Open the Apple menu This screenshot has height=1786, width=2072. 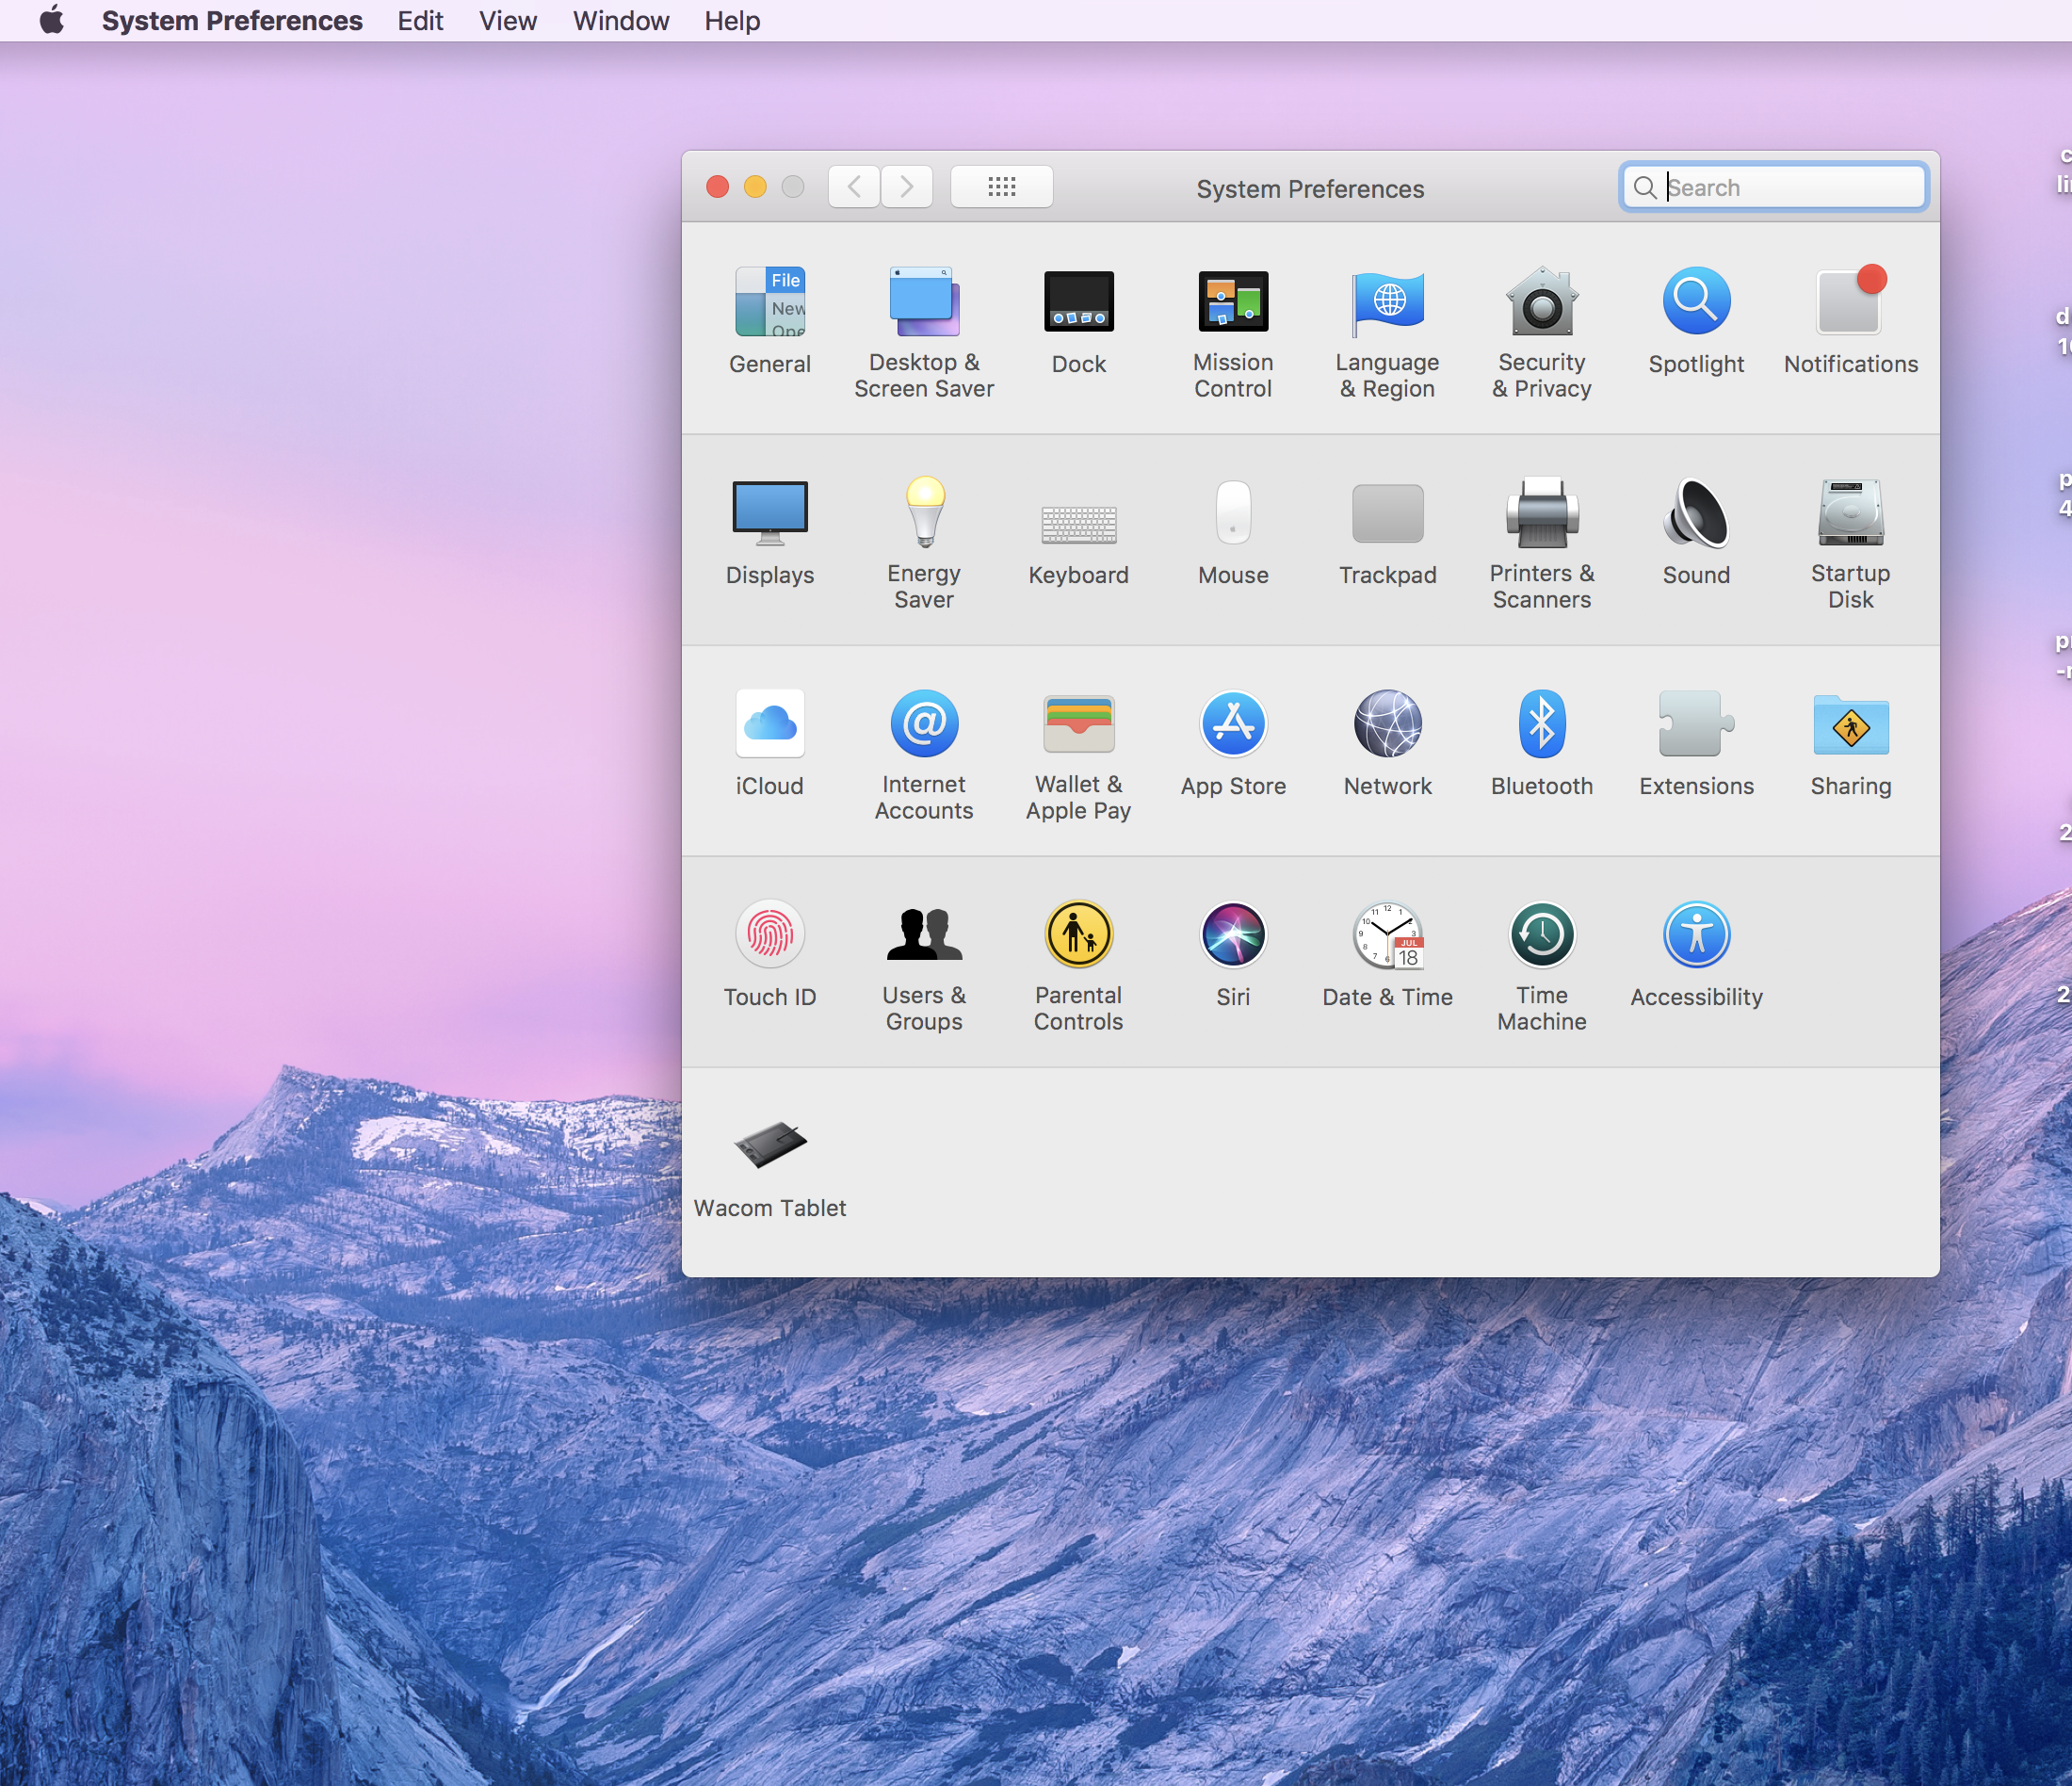tap(52, 20)
